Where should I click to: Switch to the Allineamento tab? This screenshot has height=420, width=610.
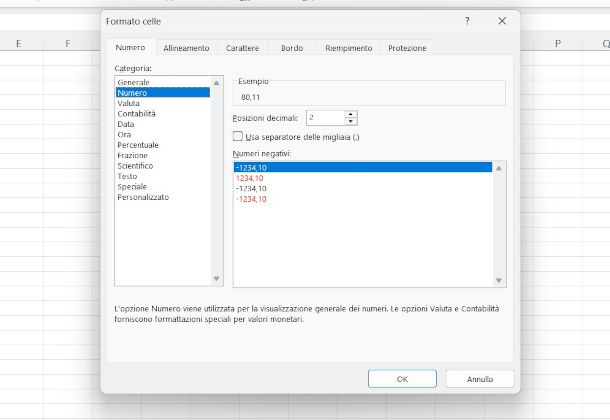pos(186,48)
